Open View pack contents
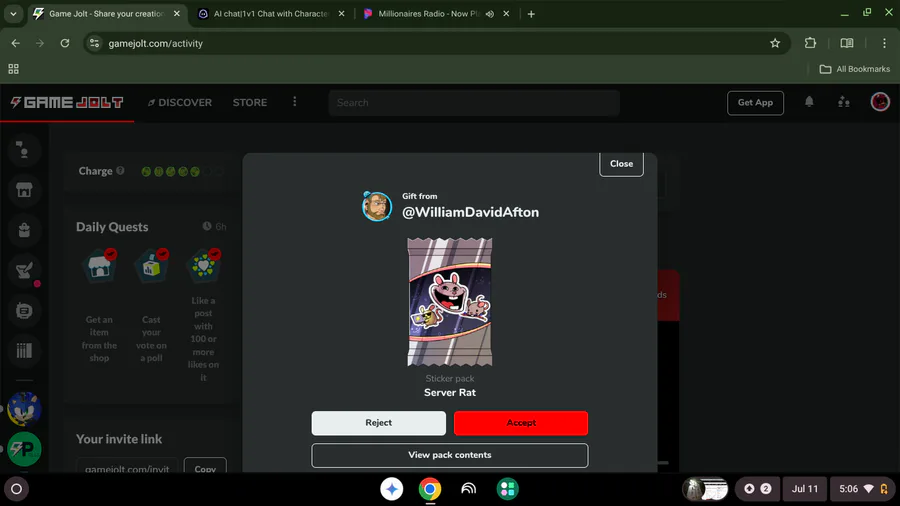Viewport: 900px width, 506px height. 449,455
